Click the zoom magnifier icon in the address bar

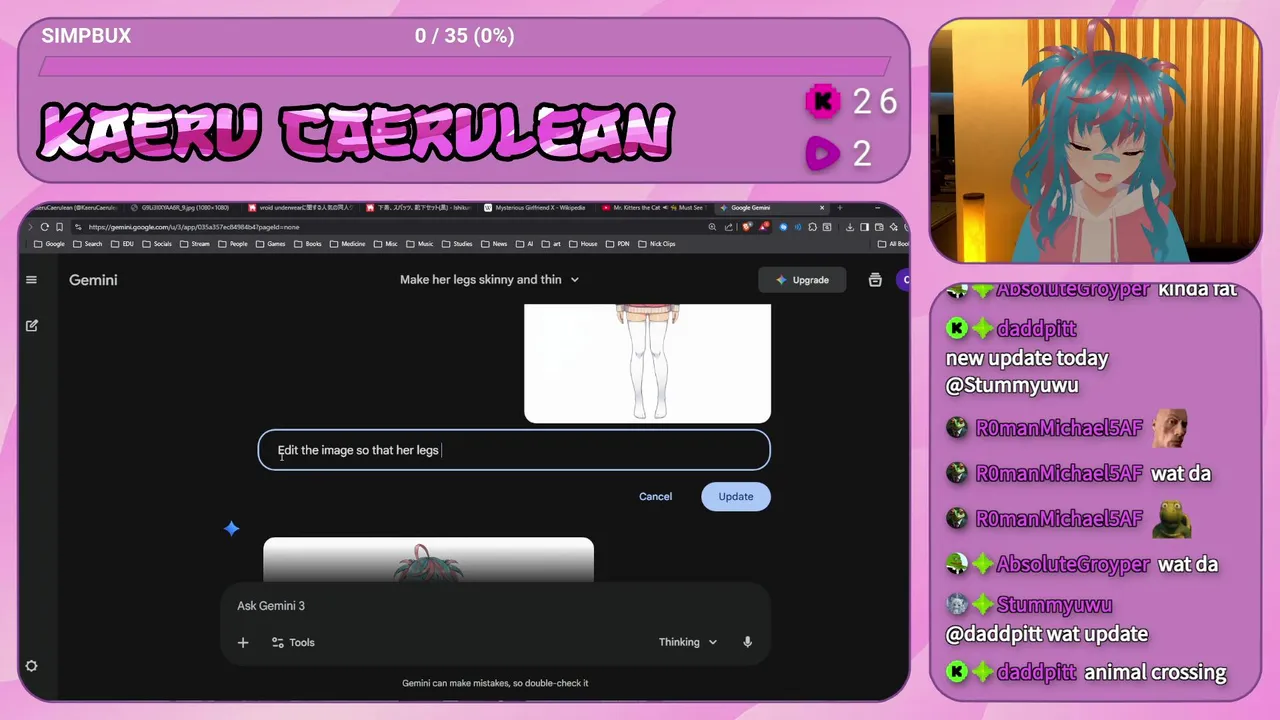[x=712, y=227]
